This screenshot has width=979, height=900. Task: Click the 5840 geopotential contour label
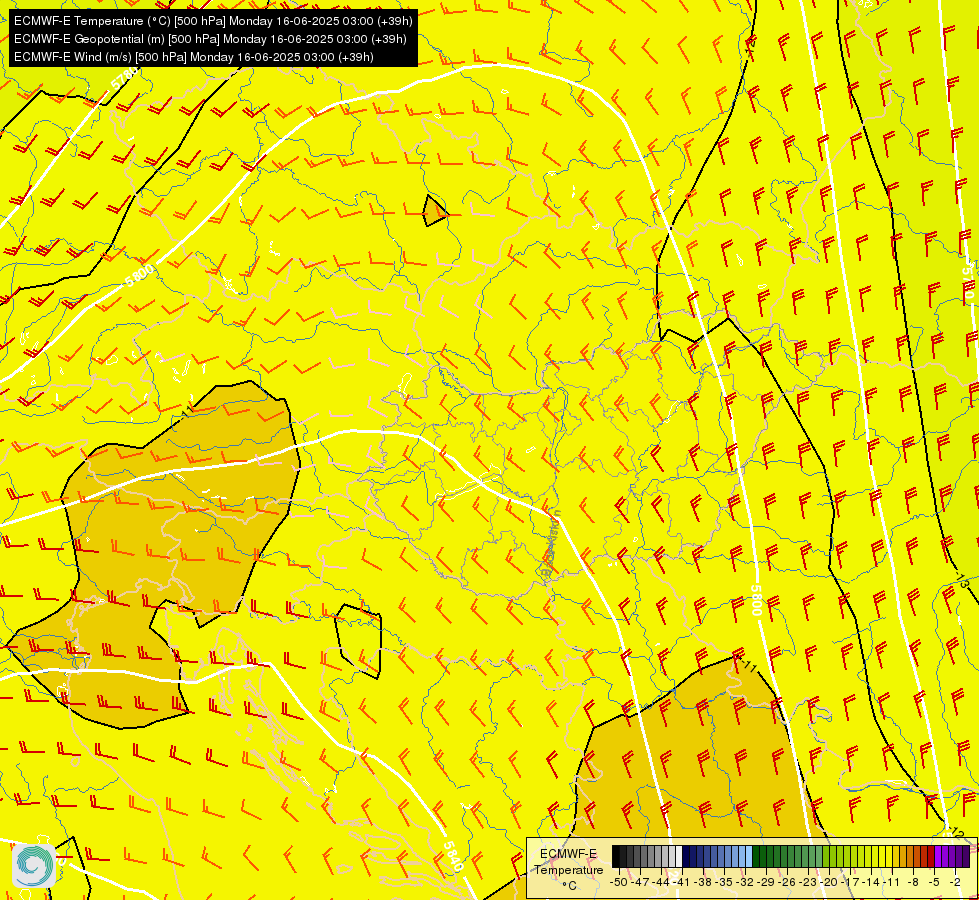click(x=453, y=858)
